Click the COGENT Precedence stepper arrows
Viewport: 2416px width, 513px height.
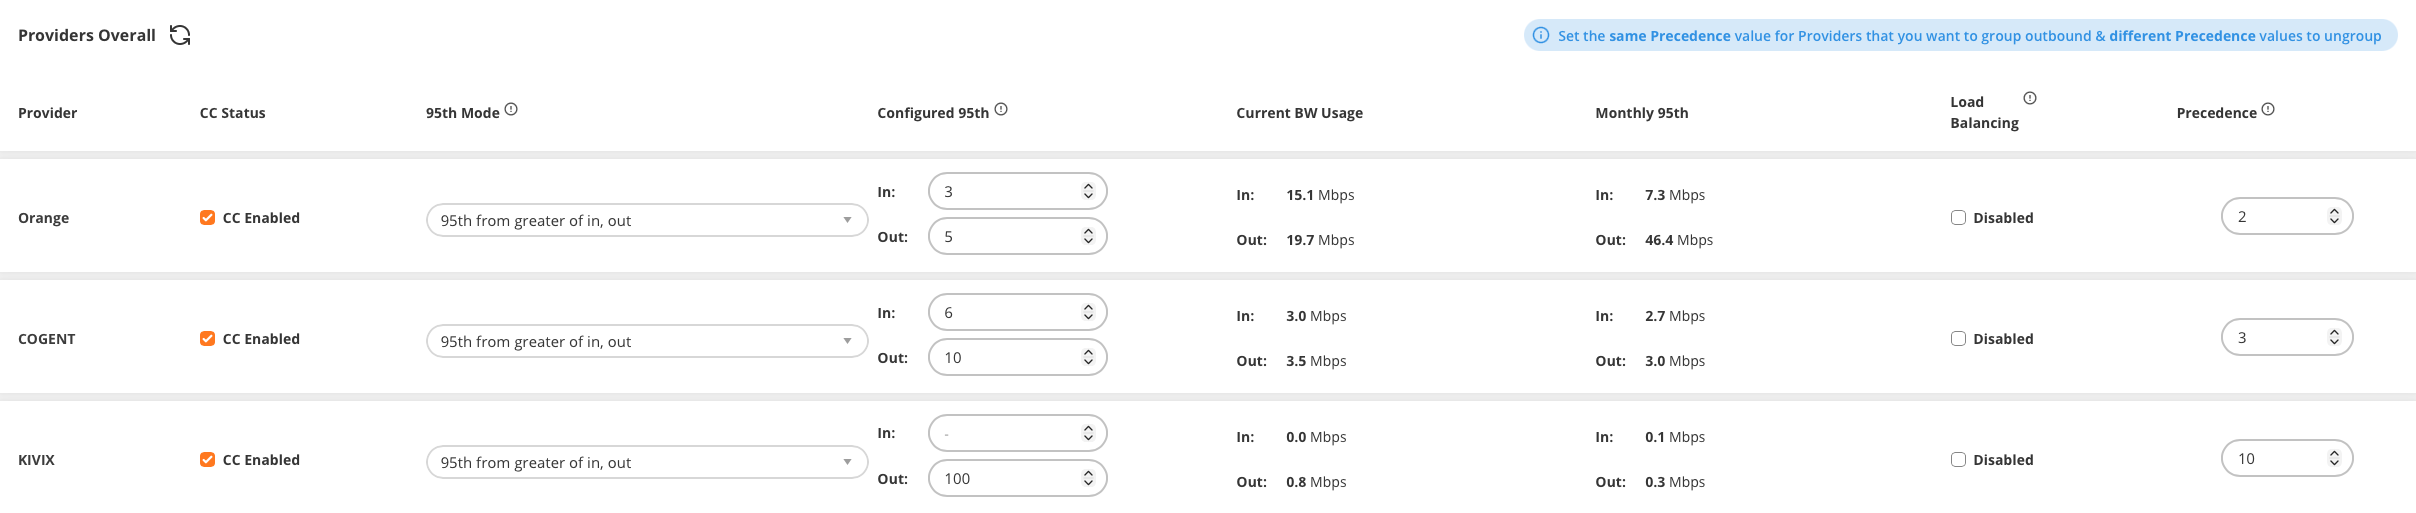pos(2334,338)
